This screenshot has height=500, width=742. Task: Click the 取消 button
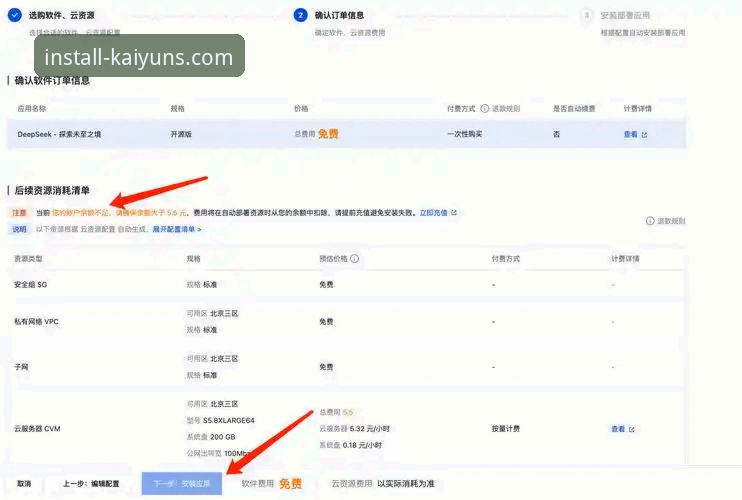click(24, 484)
